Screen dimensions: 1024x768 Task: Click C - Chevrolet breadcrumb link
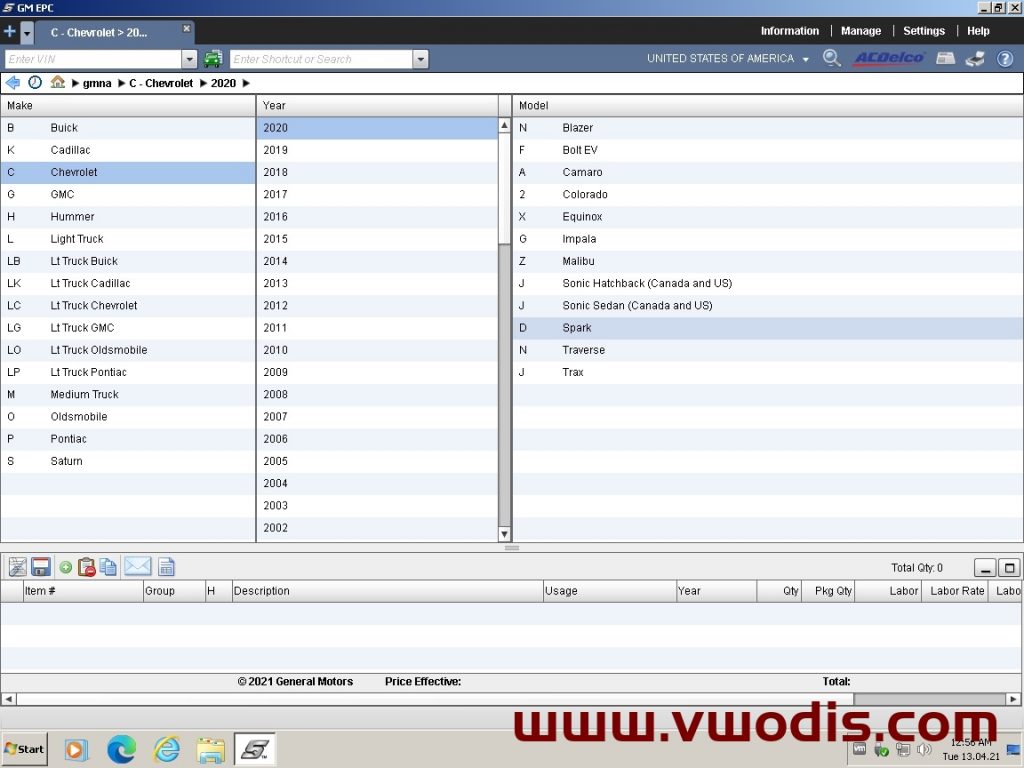[x=161, y=83]
